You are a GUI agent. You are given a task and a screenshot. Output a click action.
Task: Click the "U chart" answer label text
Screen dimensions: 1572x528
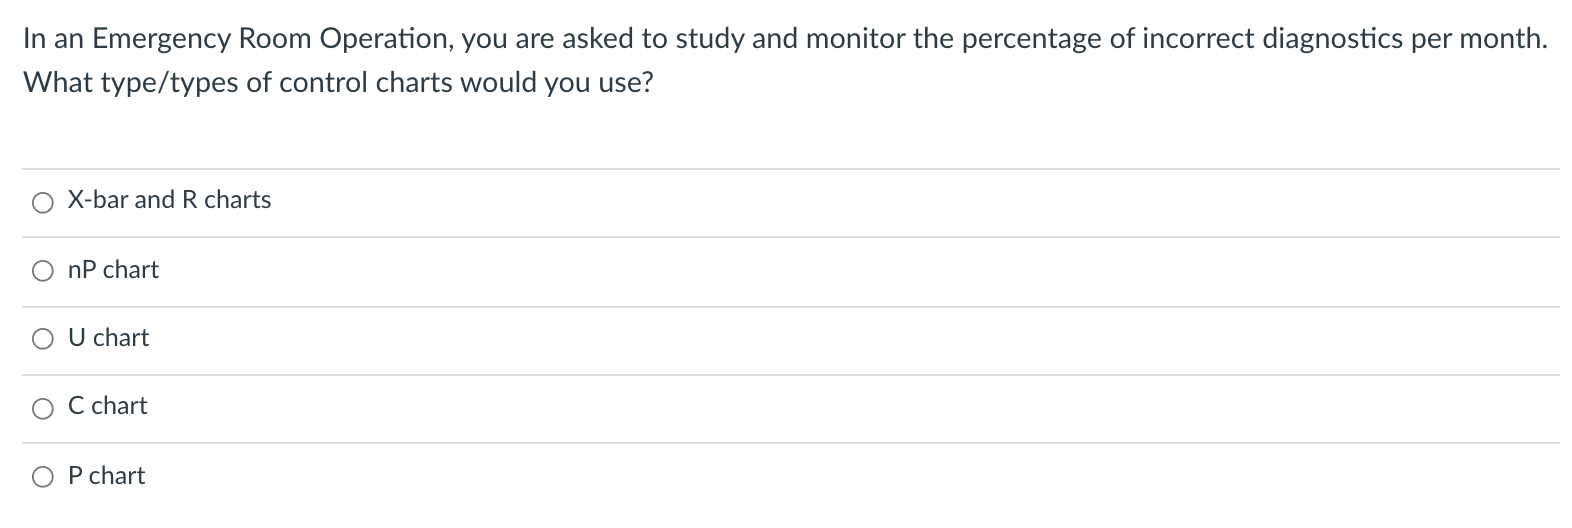click(108, 338)
